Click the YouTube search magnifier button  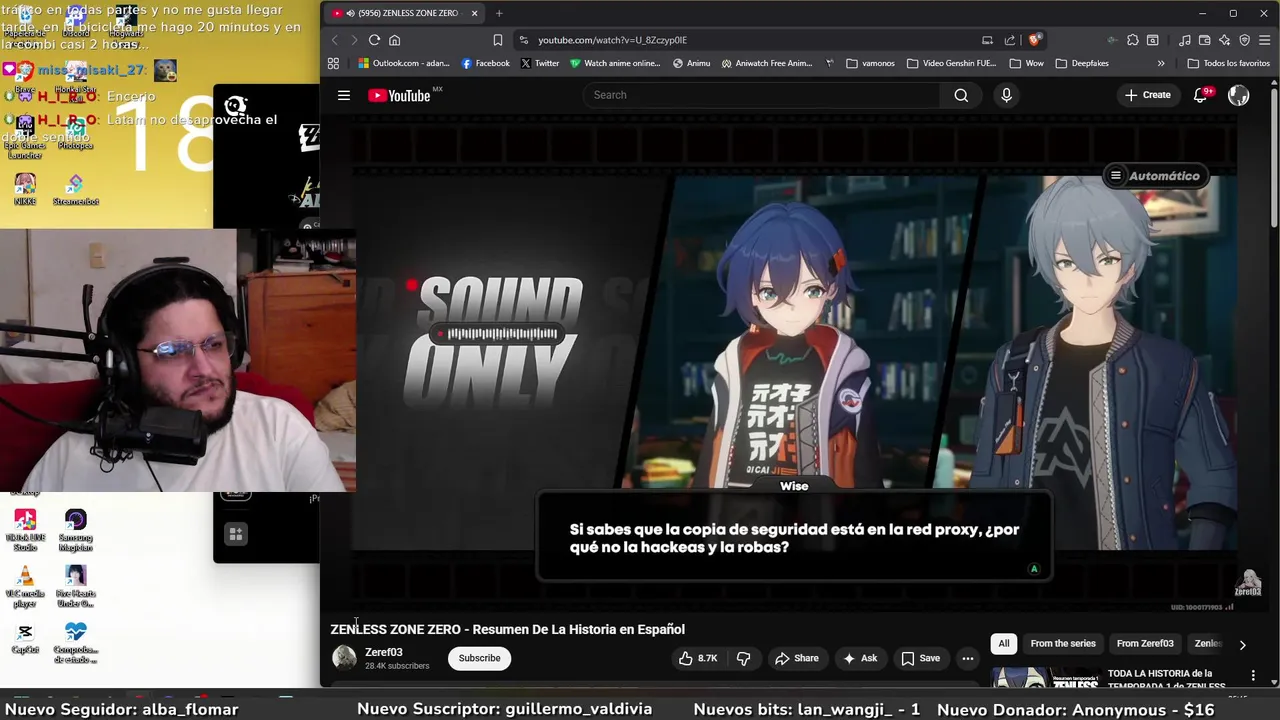pyautogui.click(x=961, y=95)
